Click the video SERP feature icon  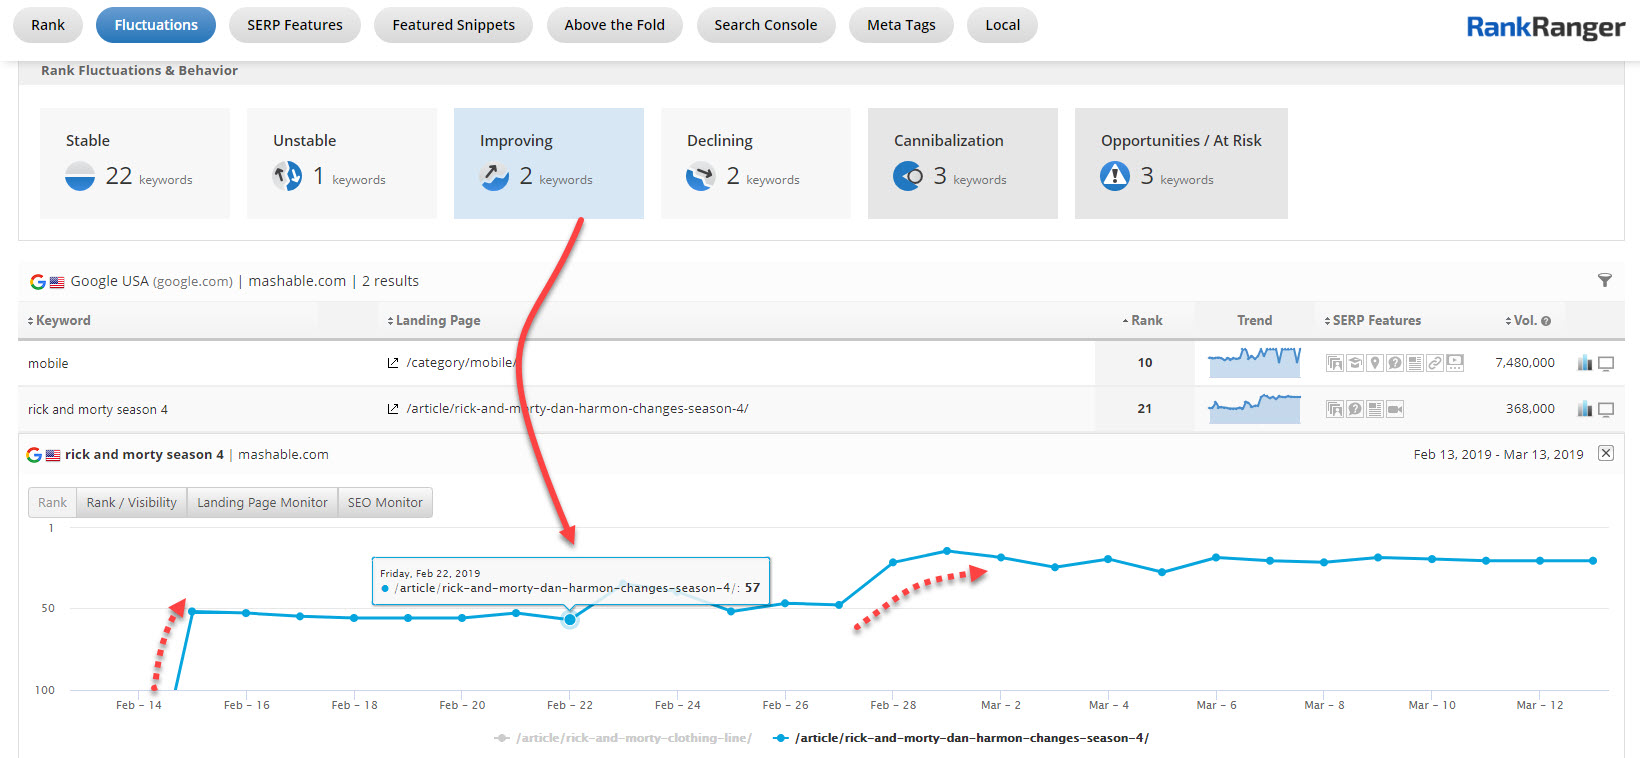(x=1395, y=409)
